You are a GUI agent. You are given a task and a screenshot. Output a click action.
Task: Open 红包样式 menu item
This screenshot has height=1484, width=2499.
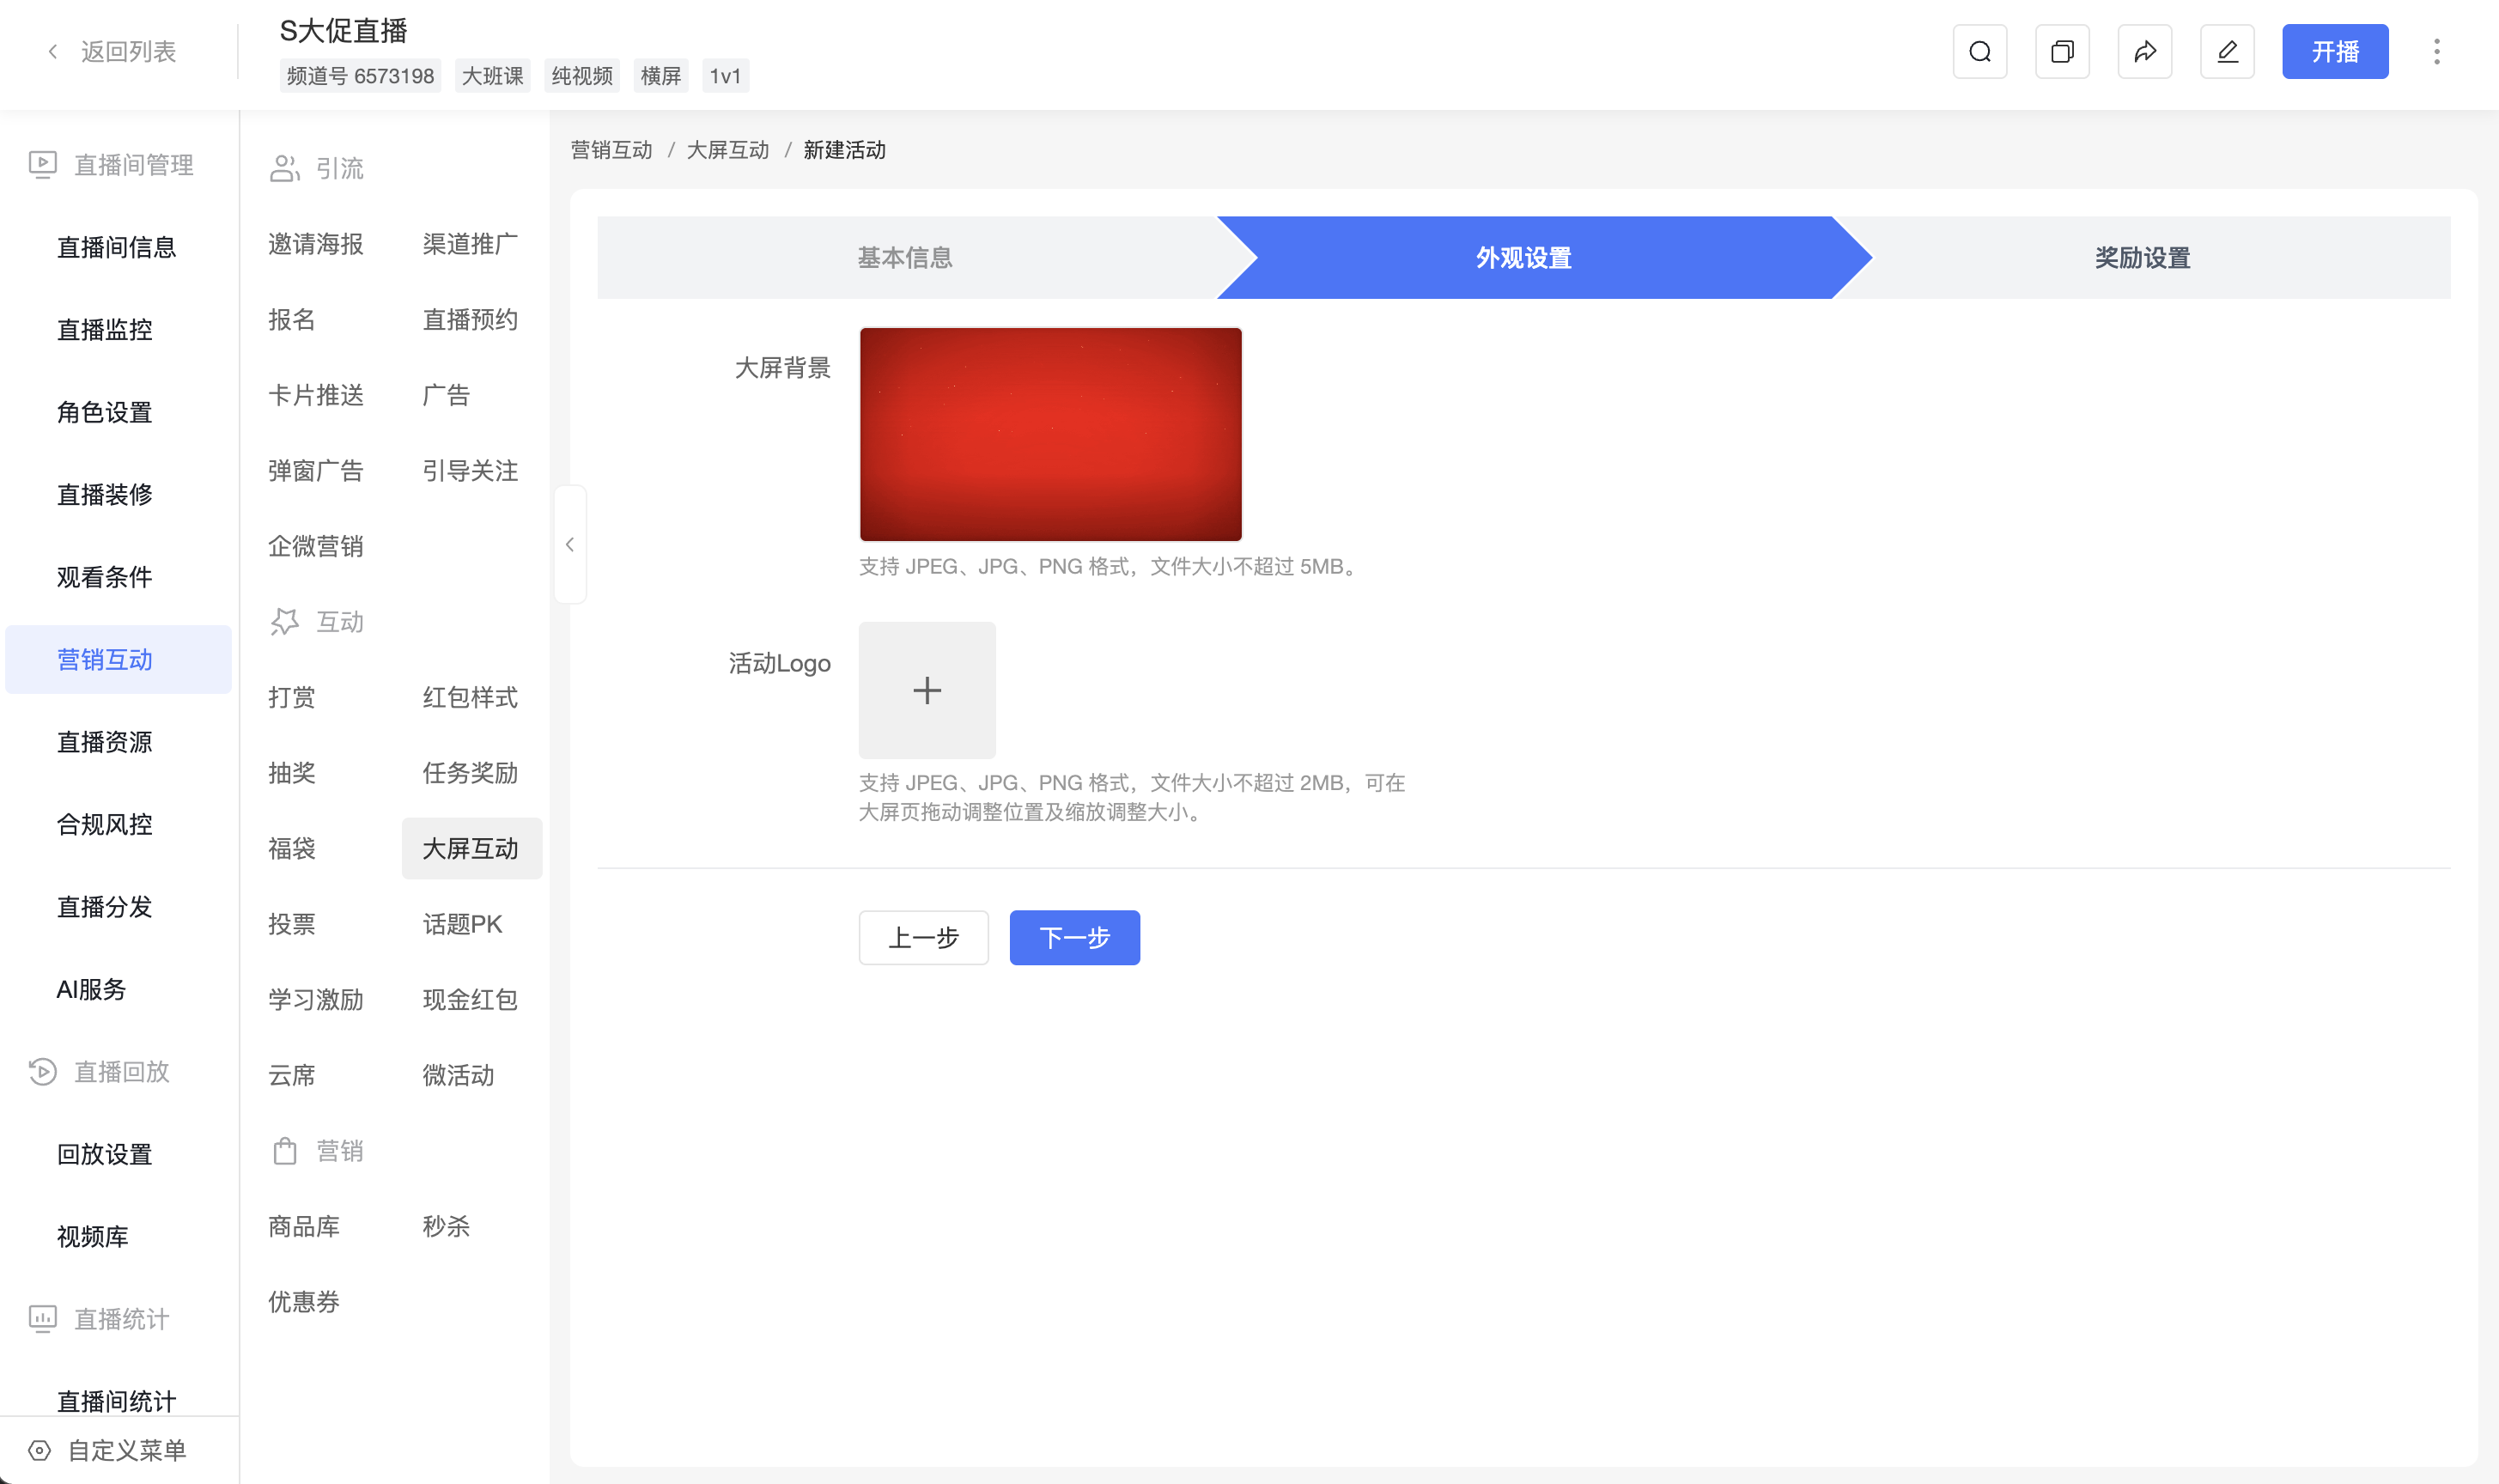pos(470,697)
